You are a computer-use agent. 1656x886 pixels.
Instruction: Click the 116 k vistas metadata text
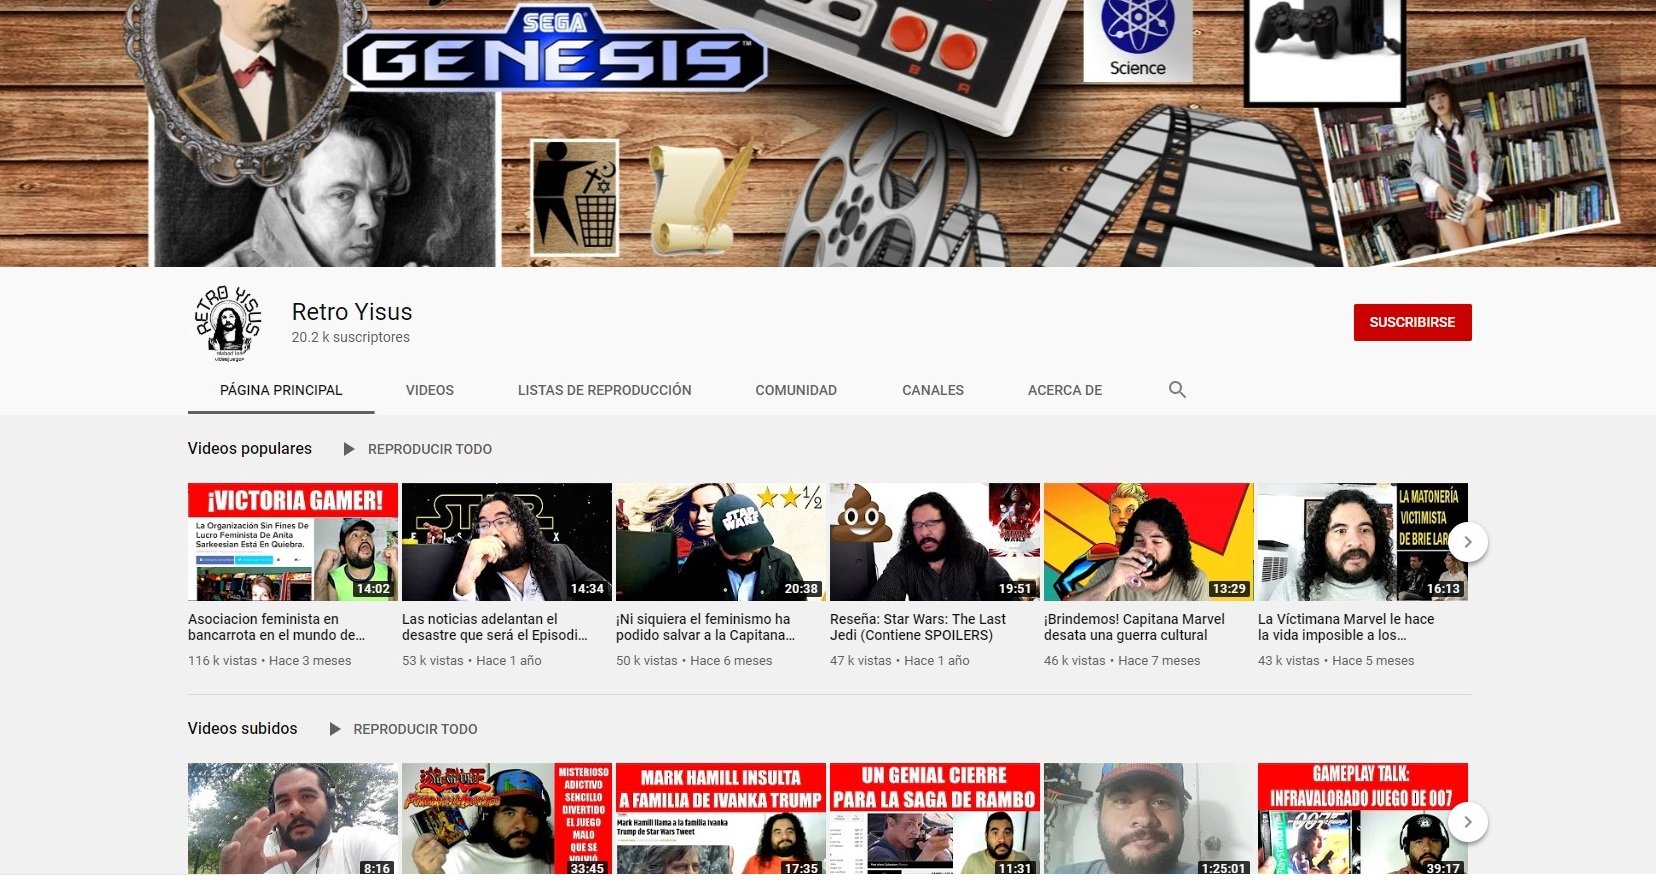pyautogui.click(x=222, y=661)
